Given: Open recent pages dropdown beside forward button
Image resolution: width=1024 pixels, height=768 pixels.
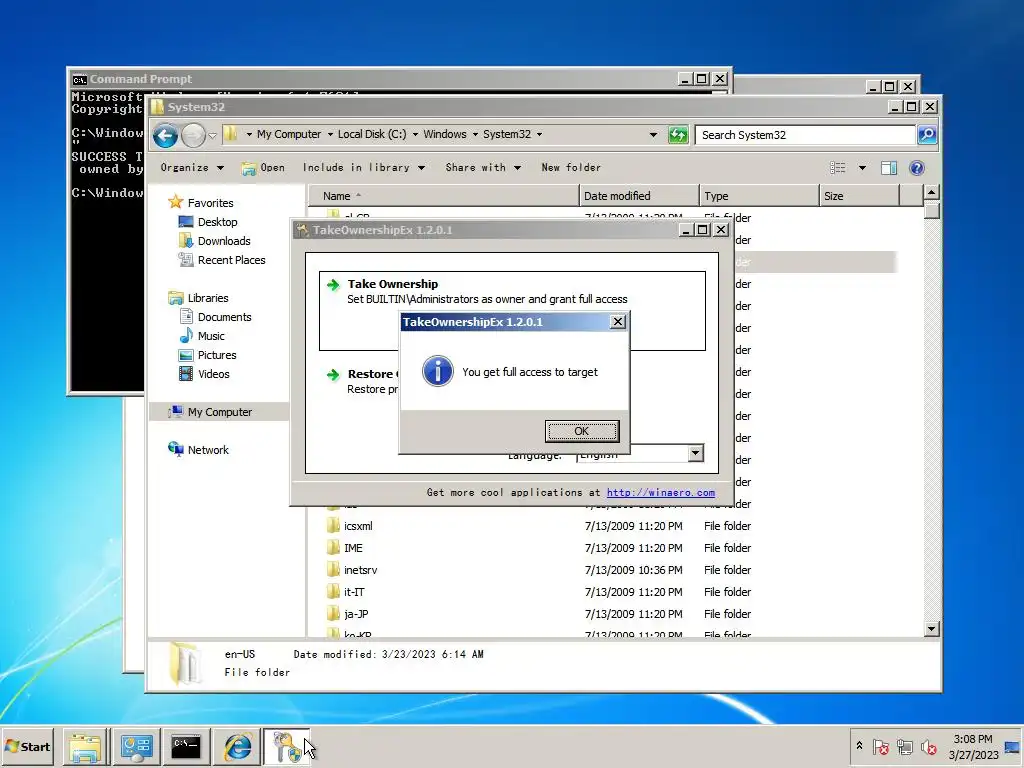Looking at the screenshot, I should 212,135.
